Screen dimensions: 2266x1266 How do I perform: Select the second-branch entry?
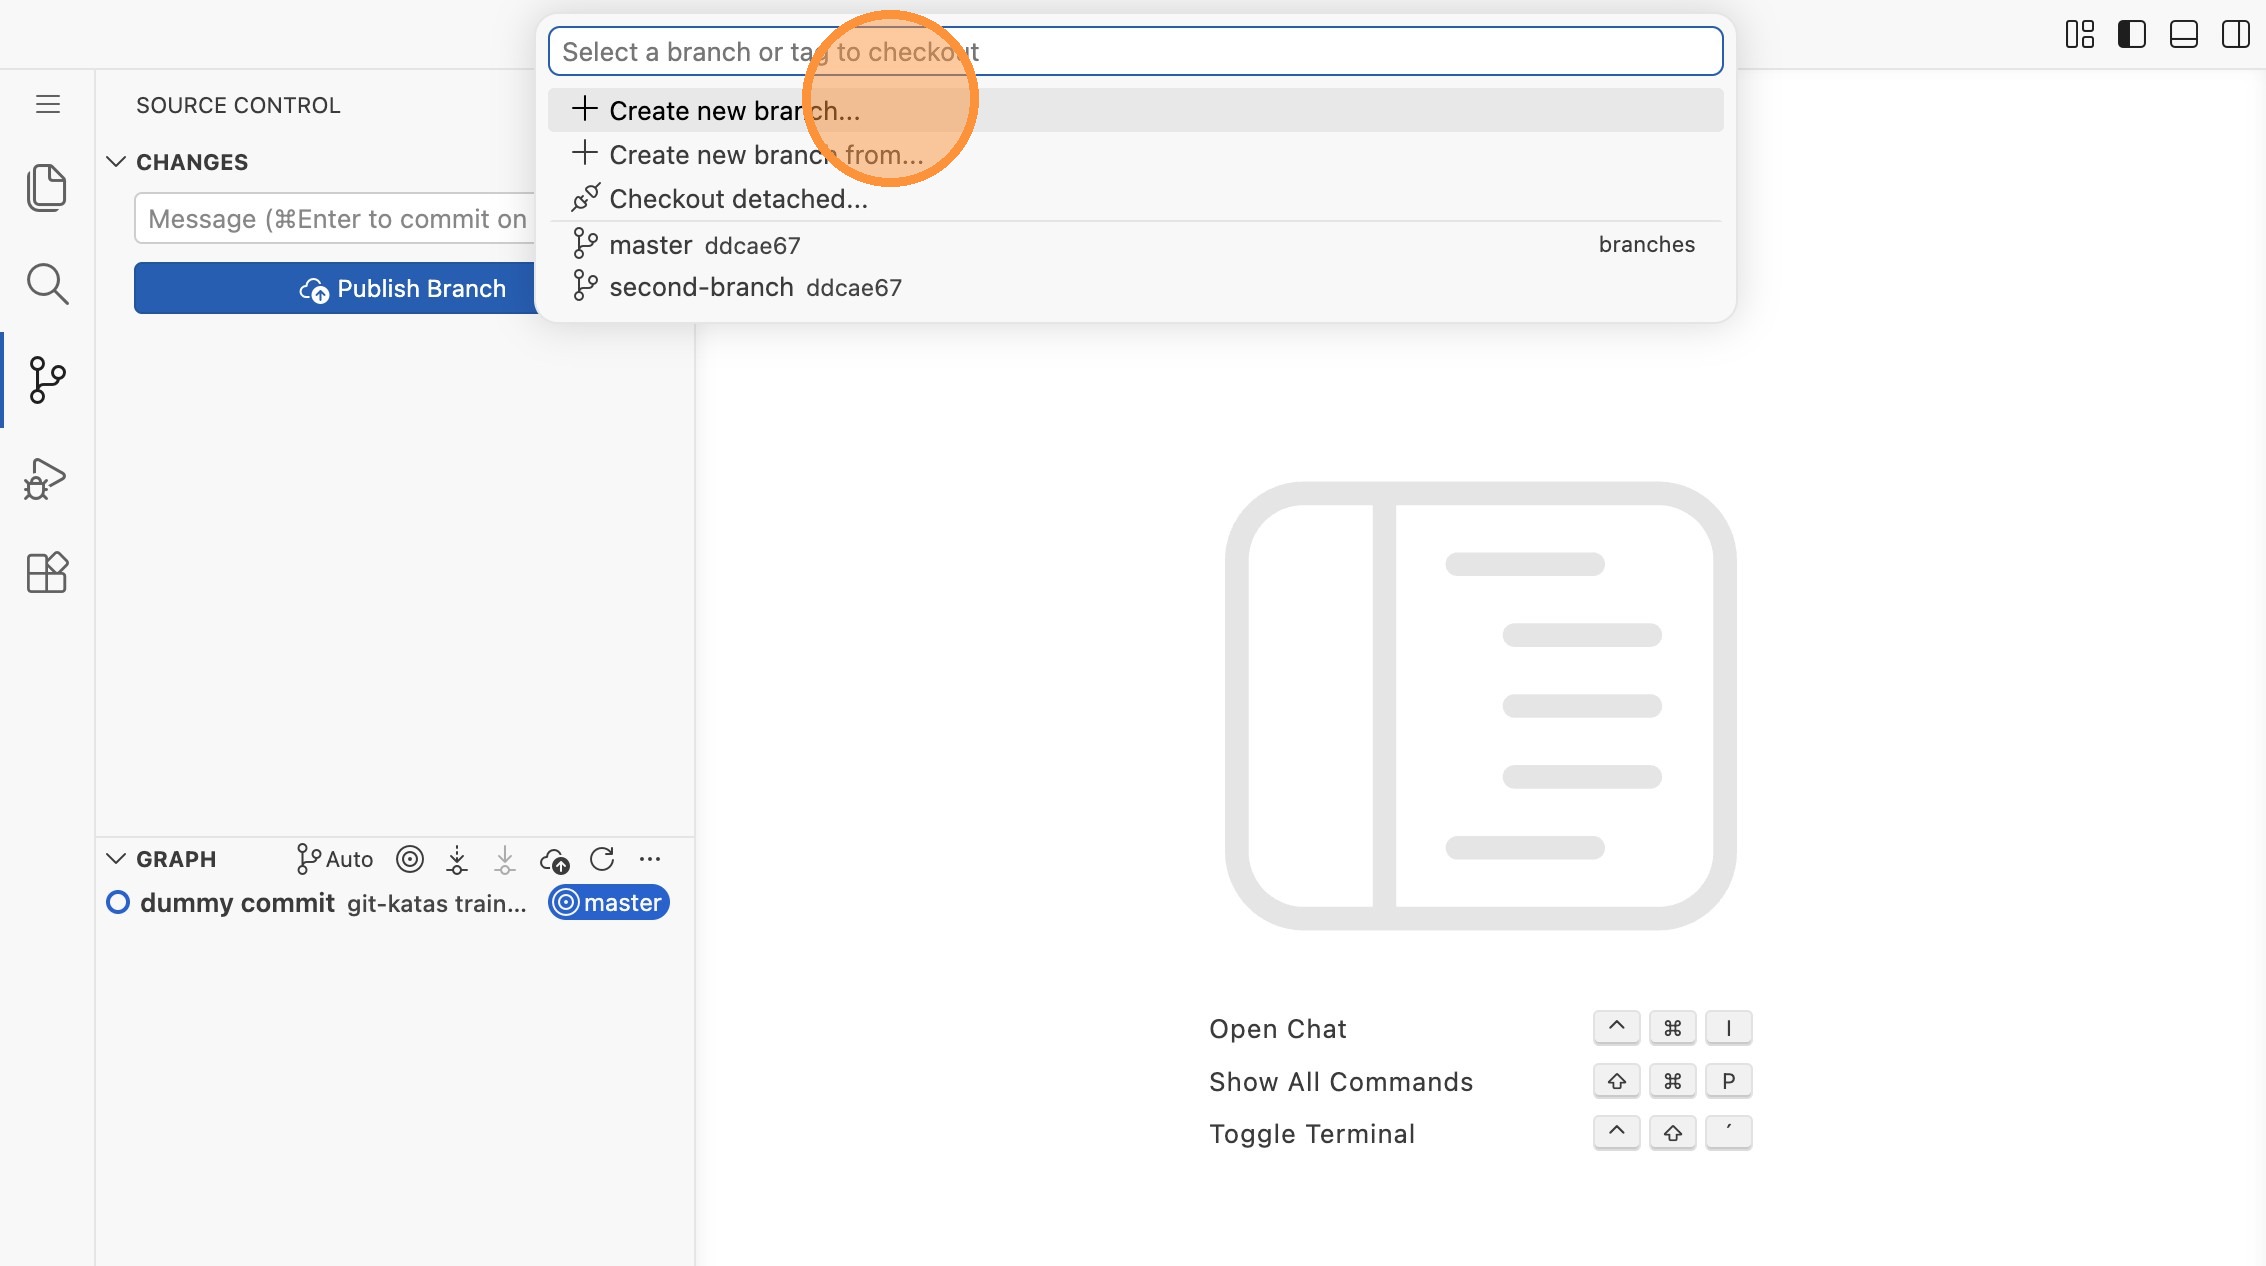(x=701, y=288)
